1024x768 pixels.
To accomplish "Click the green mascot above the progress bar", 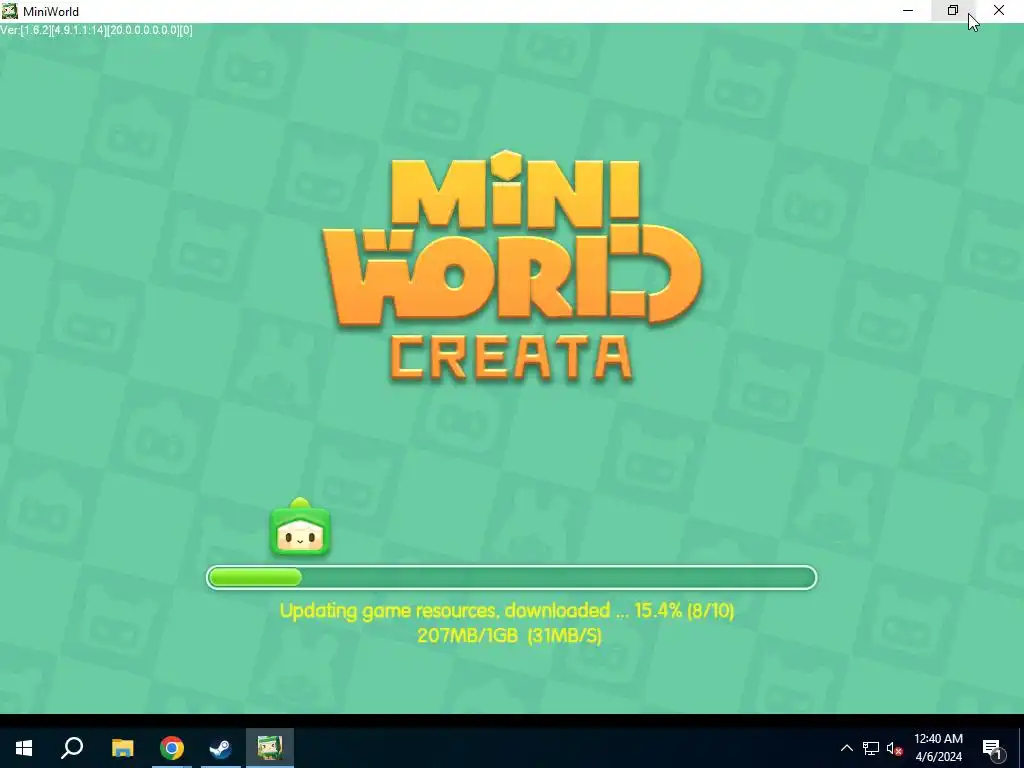I will pyautogui.click(x=300, y=528).
